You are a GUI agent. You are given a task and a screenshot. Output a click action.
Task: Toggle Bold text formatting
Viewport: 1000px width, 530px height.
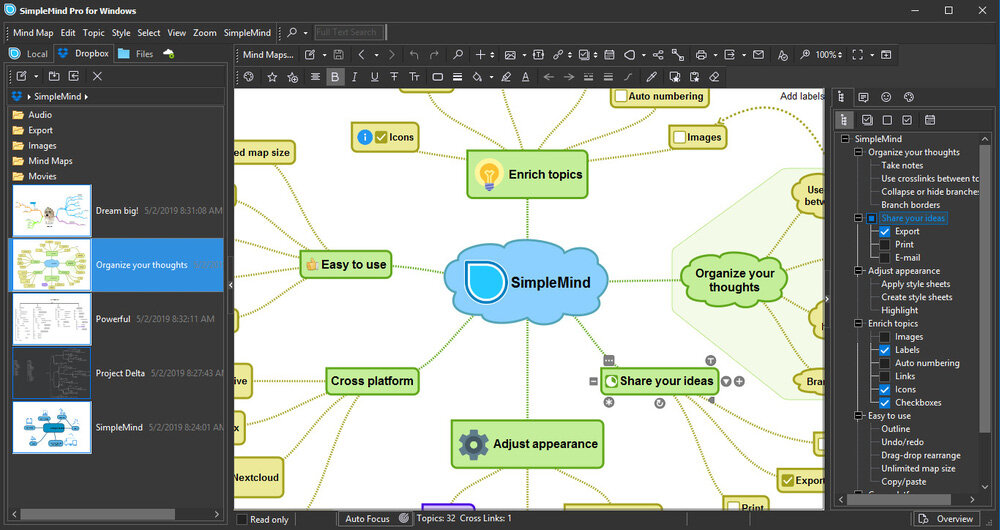click(x=335, y=77)
